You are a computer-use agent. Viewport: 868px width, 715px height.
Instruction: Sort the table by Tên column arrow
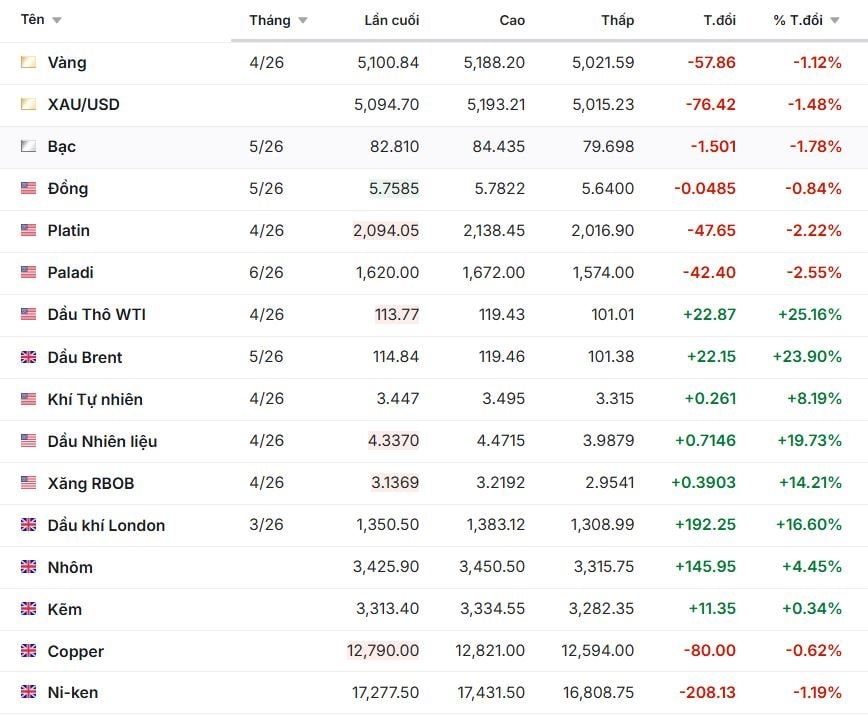(56, 21)
